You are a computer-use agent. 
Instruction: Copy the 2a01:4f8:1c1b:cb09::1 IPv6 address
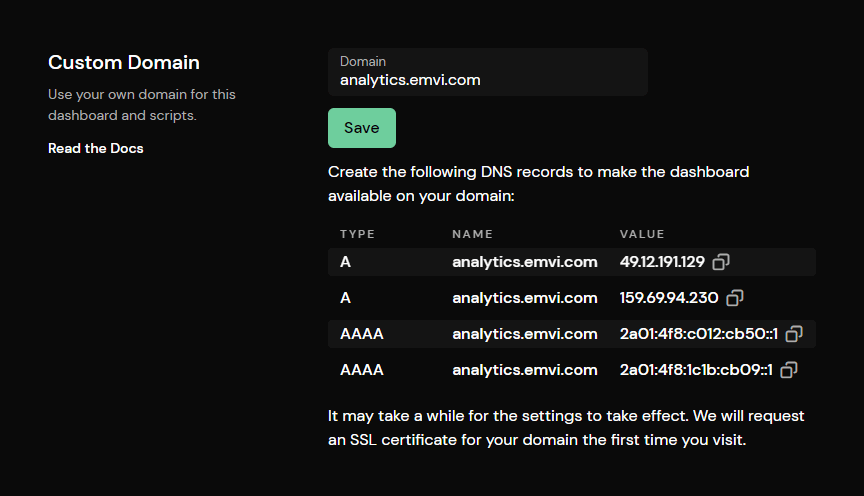coord(789,370)
